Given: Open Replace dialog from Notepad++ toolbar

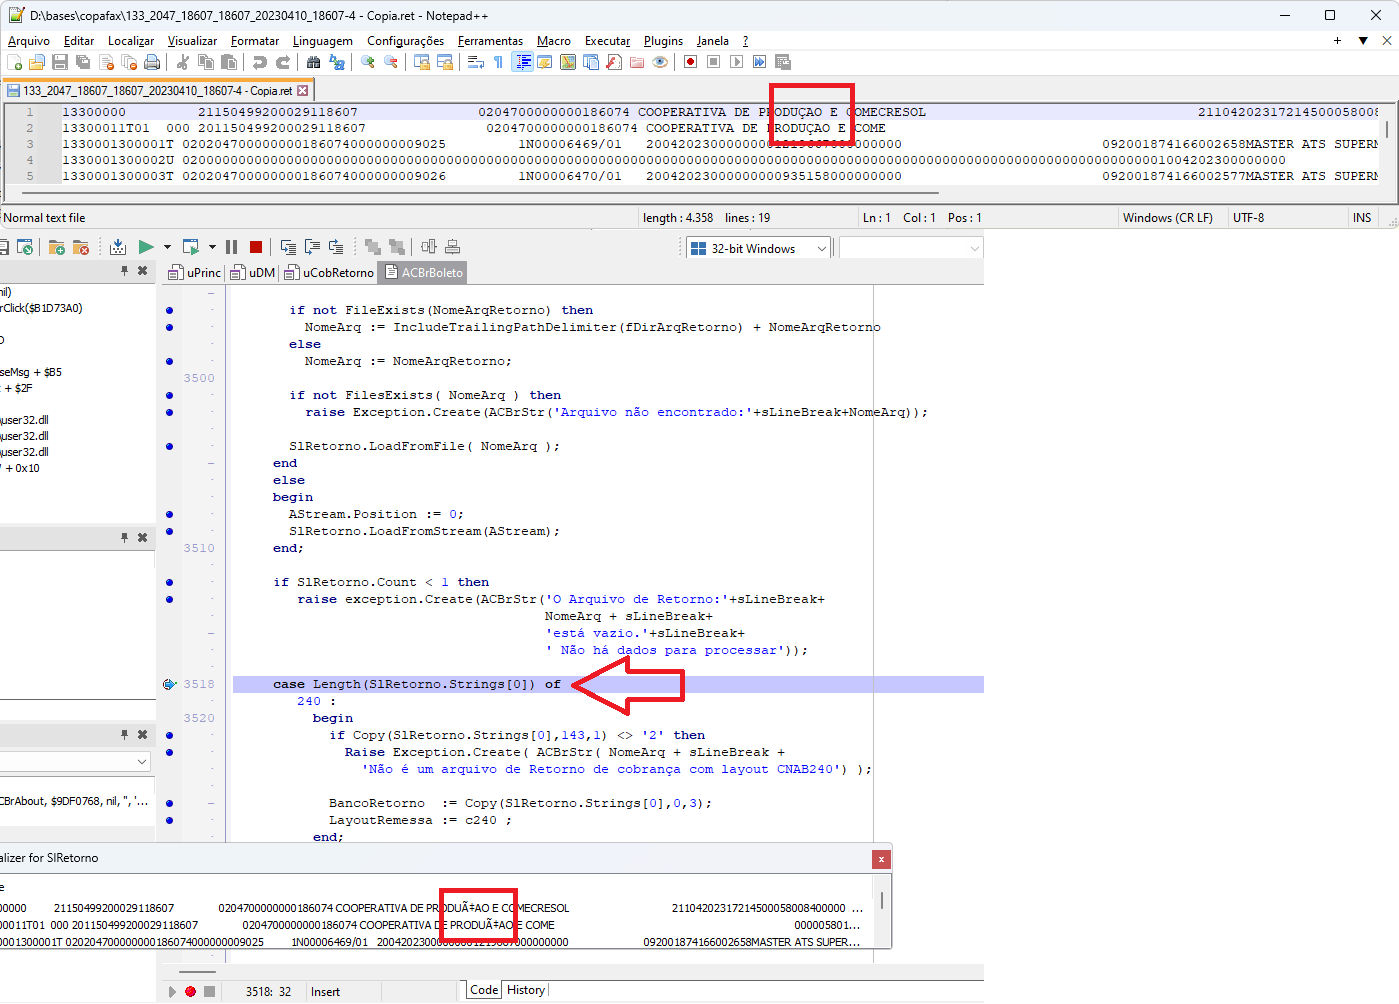Looking at the screenshot, I should [x=337, y=62].
